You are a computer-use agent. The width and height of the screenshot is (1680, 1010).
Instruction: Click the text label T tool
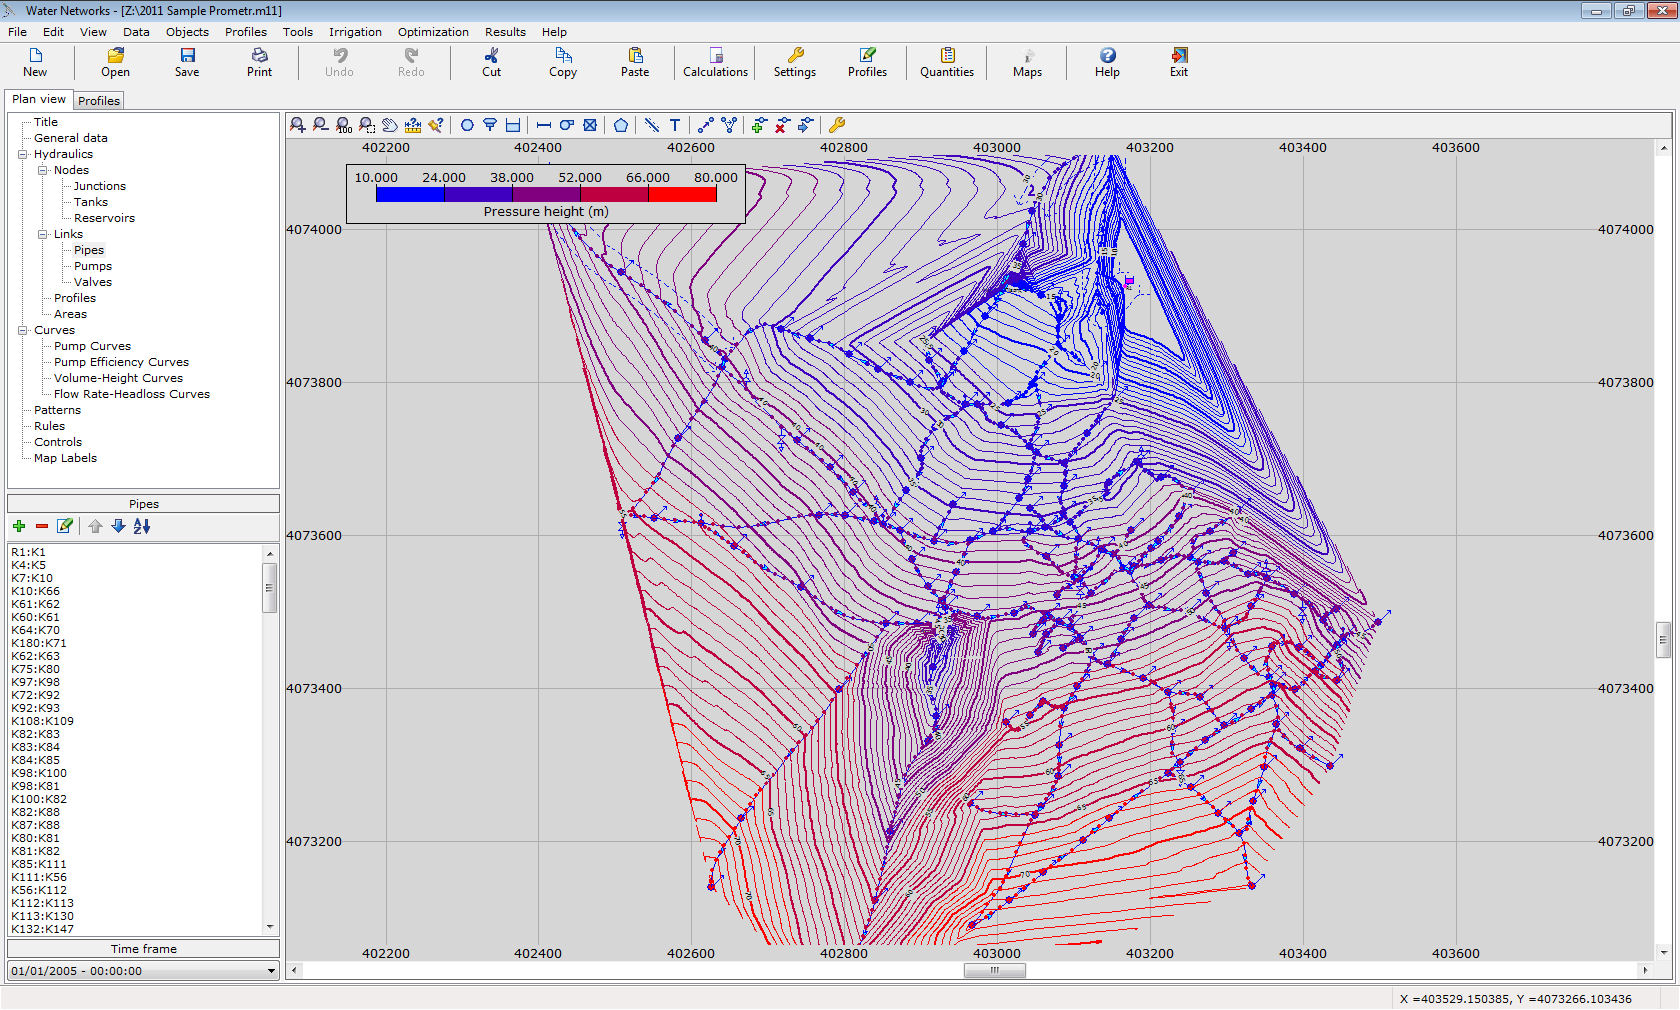coord(675,125)
